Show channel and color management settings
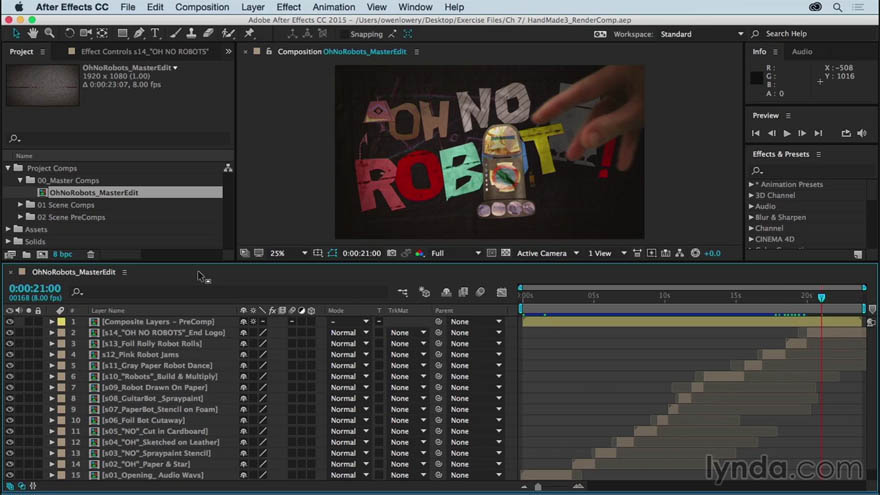 pos(420,253)
